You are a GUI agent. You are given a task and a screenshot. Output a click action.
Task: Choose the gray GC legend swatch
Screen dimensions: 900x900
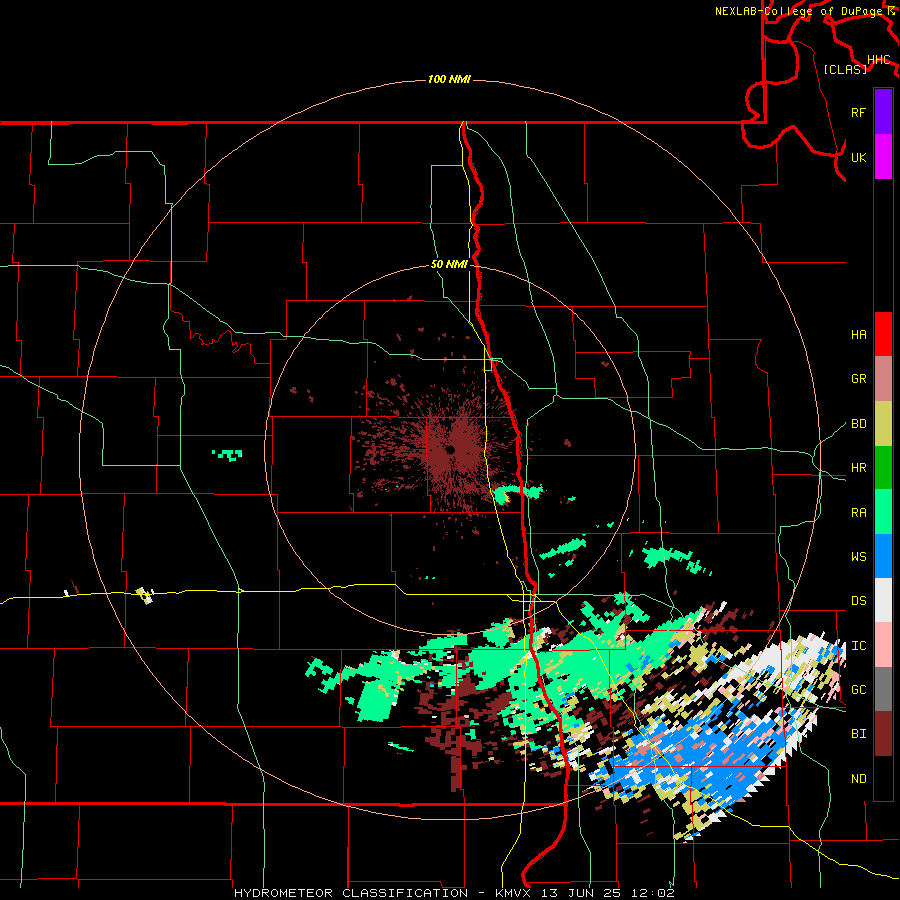[883, 689]
